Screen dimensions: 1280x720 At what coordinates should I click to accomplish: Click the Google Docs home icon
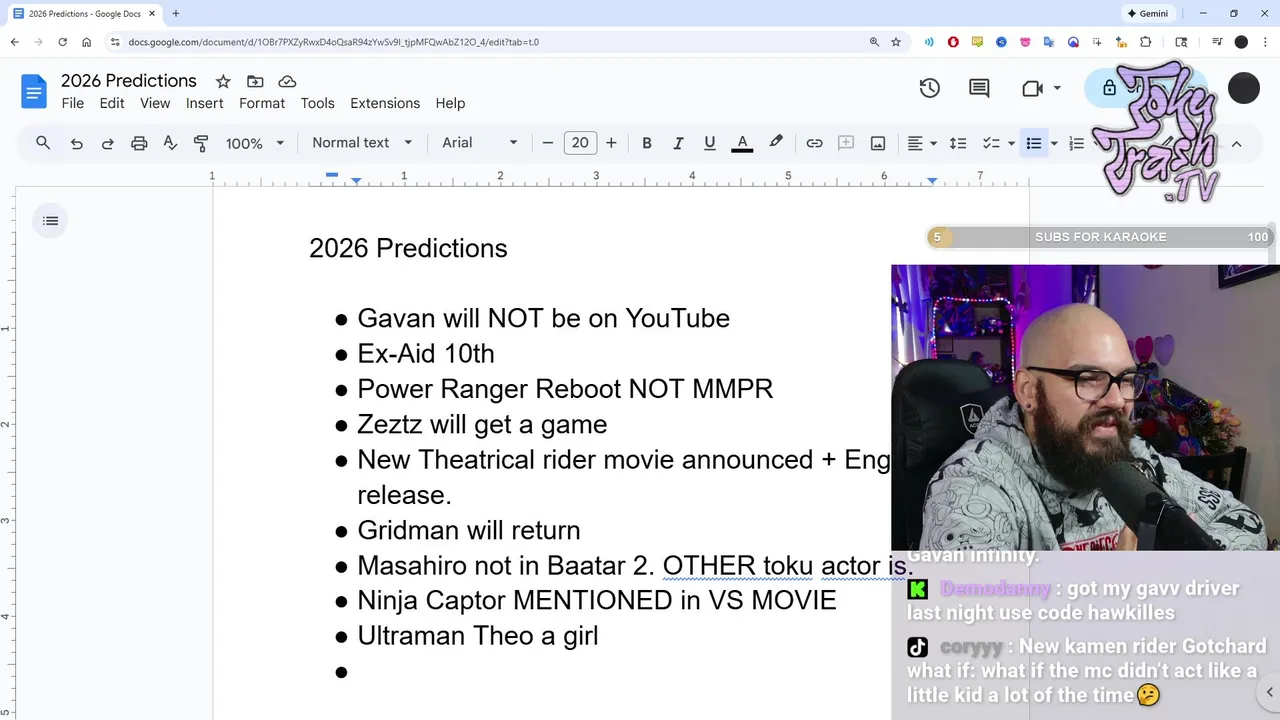pos(34,91)
